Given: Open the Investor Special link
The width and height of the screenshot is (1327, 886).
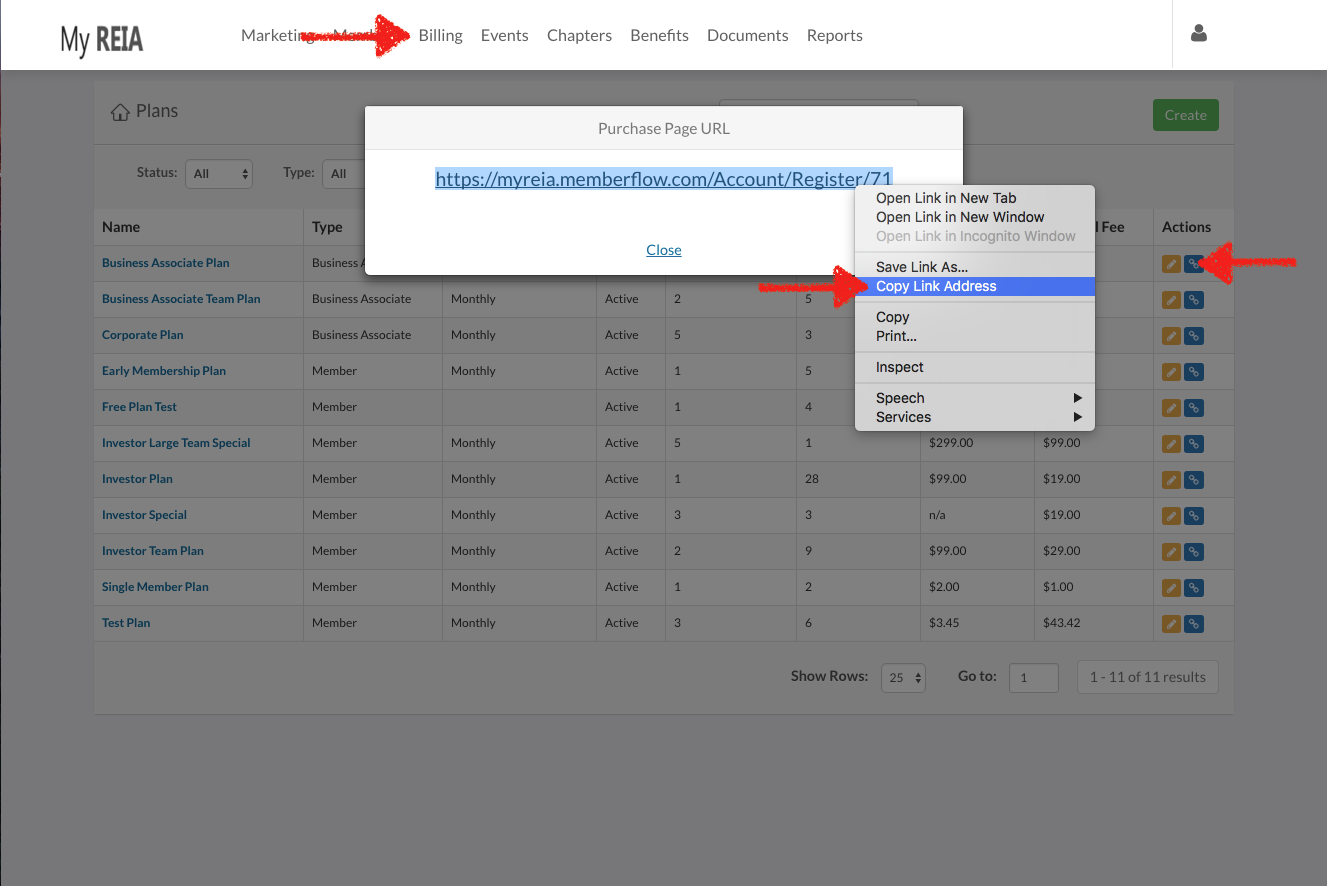Looking at the screenshot, I should [144, 515].
